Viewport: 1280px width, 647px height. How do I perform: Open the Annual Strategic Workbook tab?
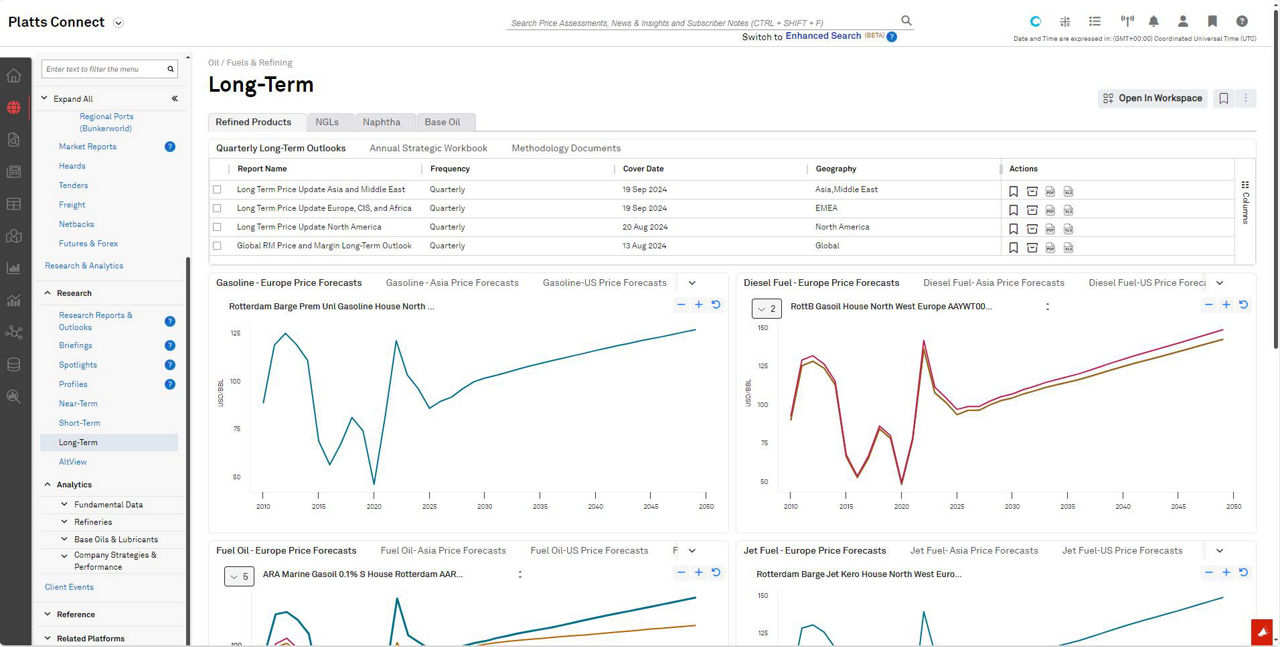(428, 148)
